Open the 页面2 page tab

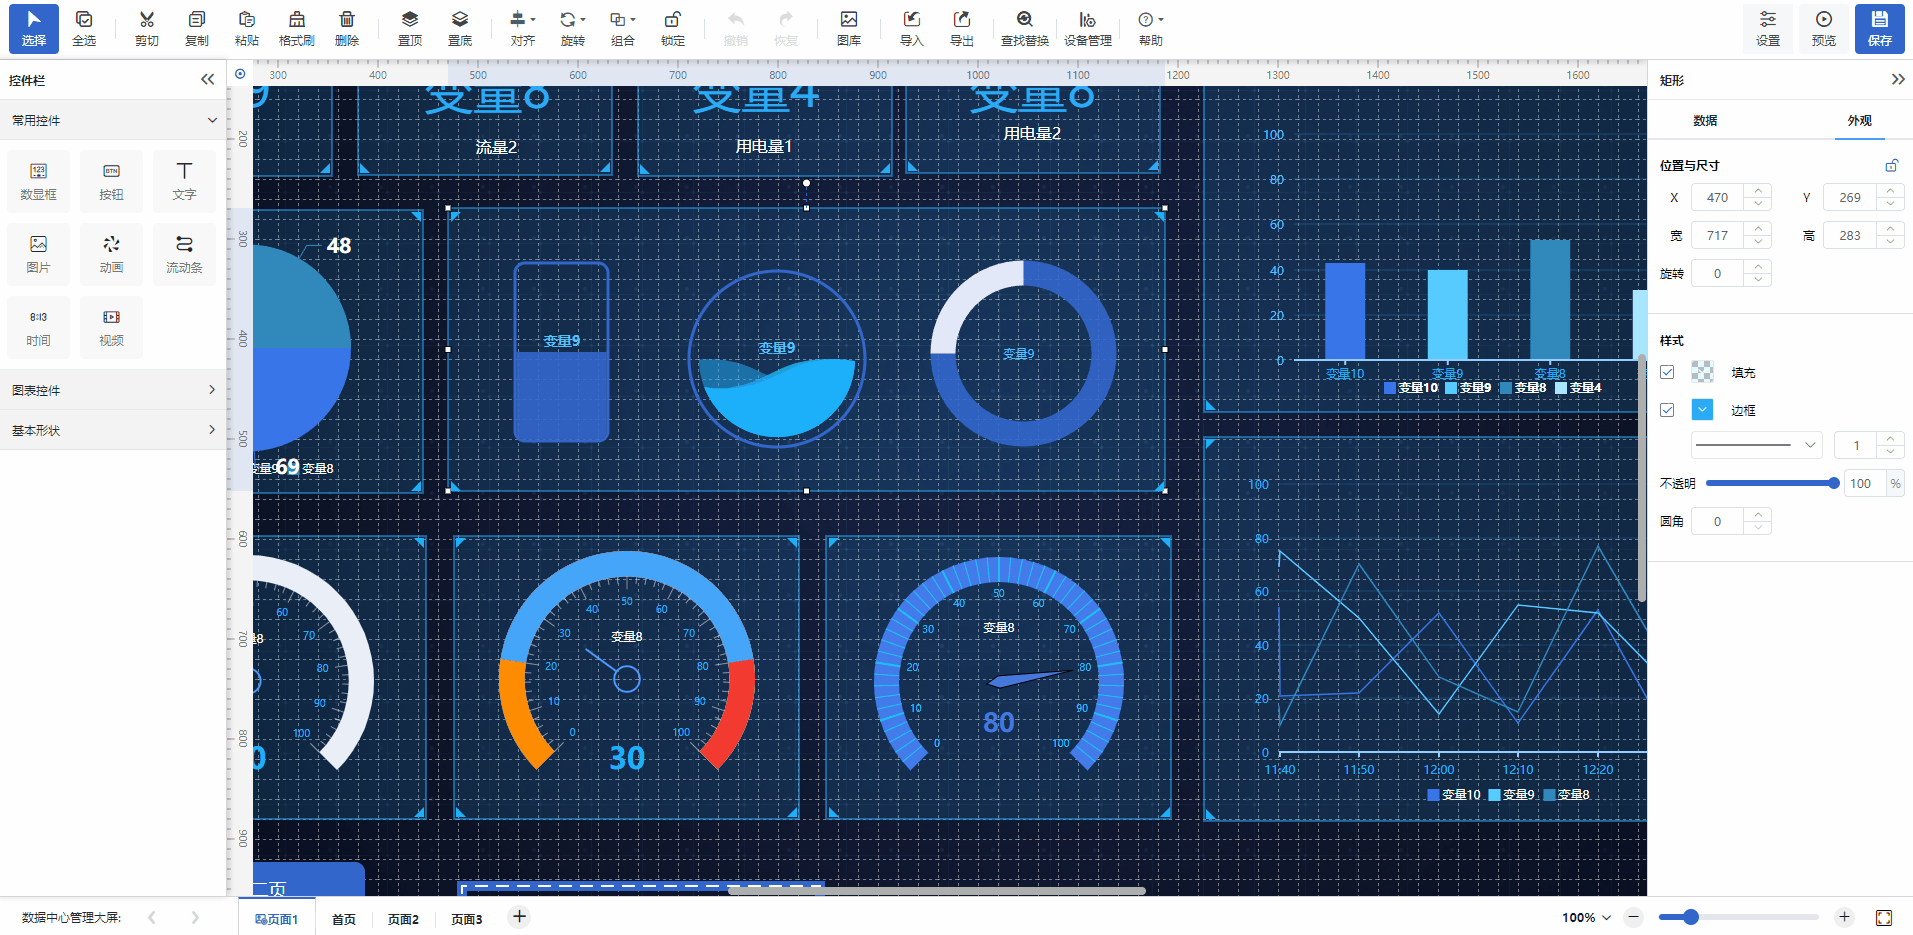pyautogui.click(x=403, y=919)
